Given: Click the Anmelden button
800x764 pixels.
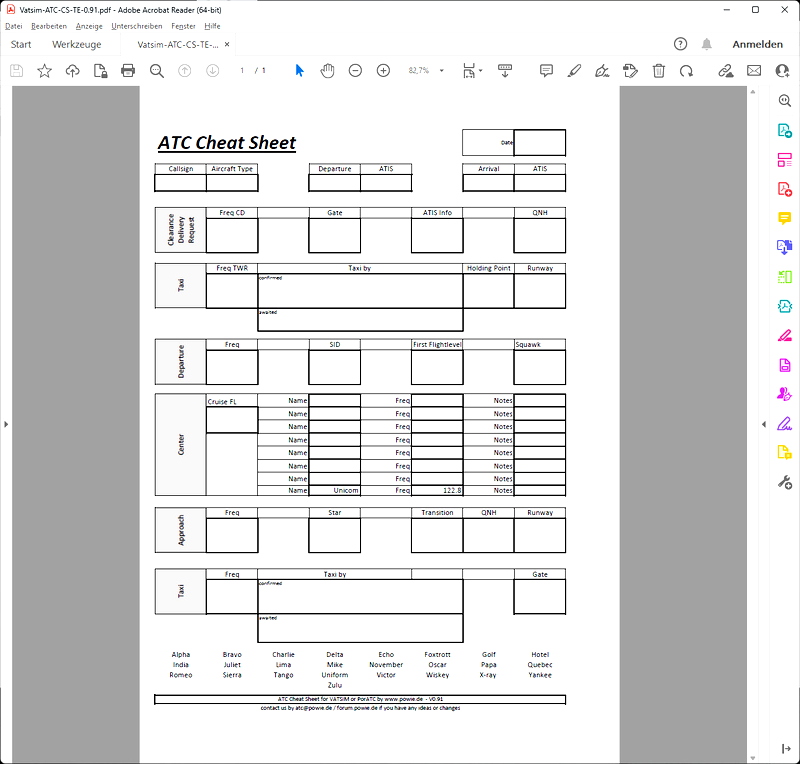Looking at the screenshot, I should (757, 44).
